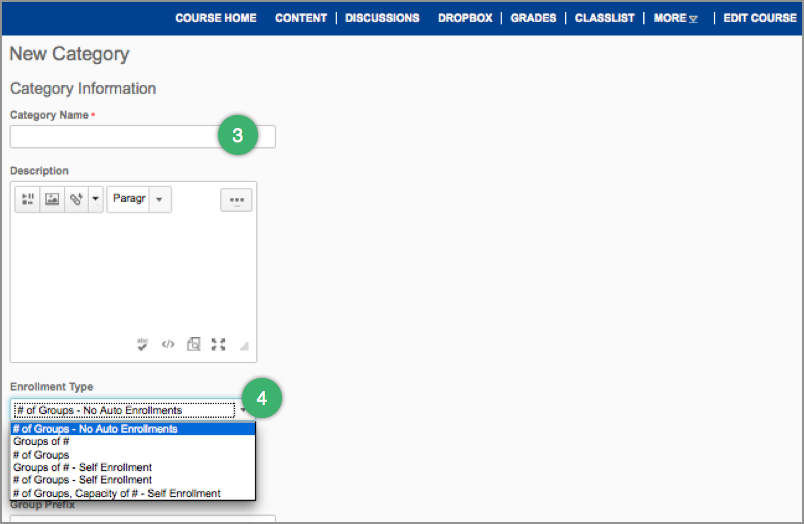This screenshot has height=524, width=804.
Task: Select '# of Groups - No Auto Enrollments' option
Action: [133, 429]
